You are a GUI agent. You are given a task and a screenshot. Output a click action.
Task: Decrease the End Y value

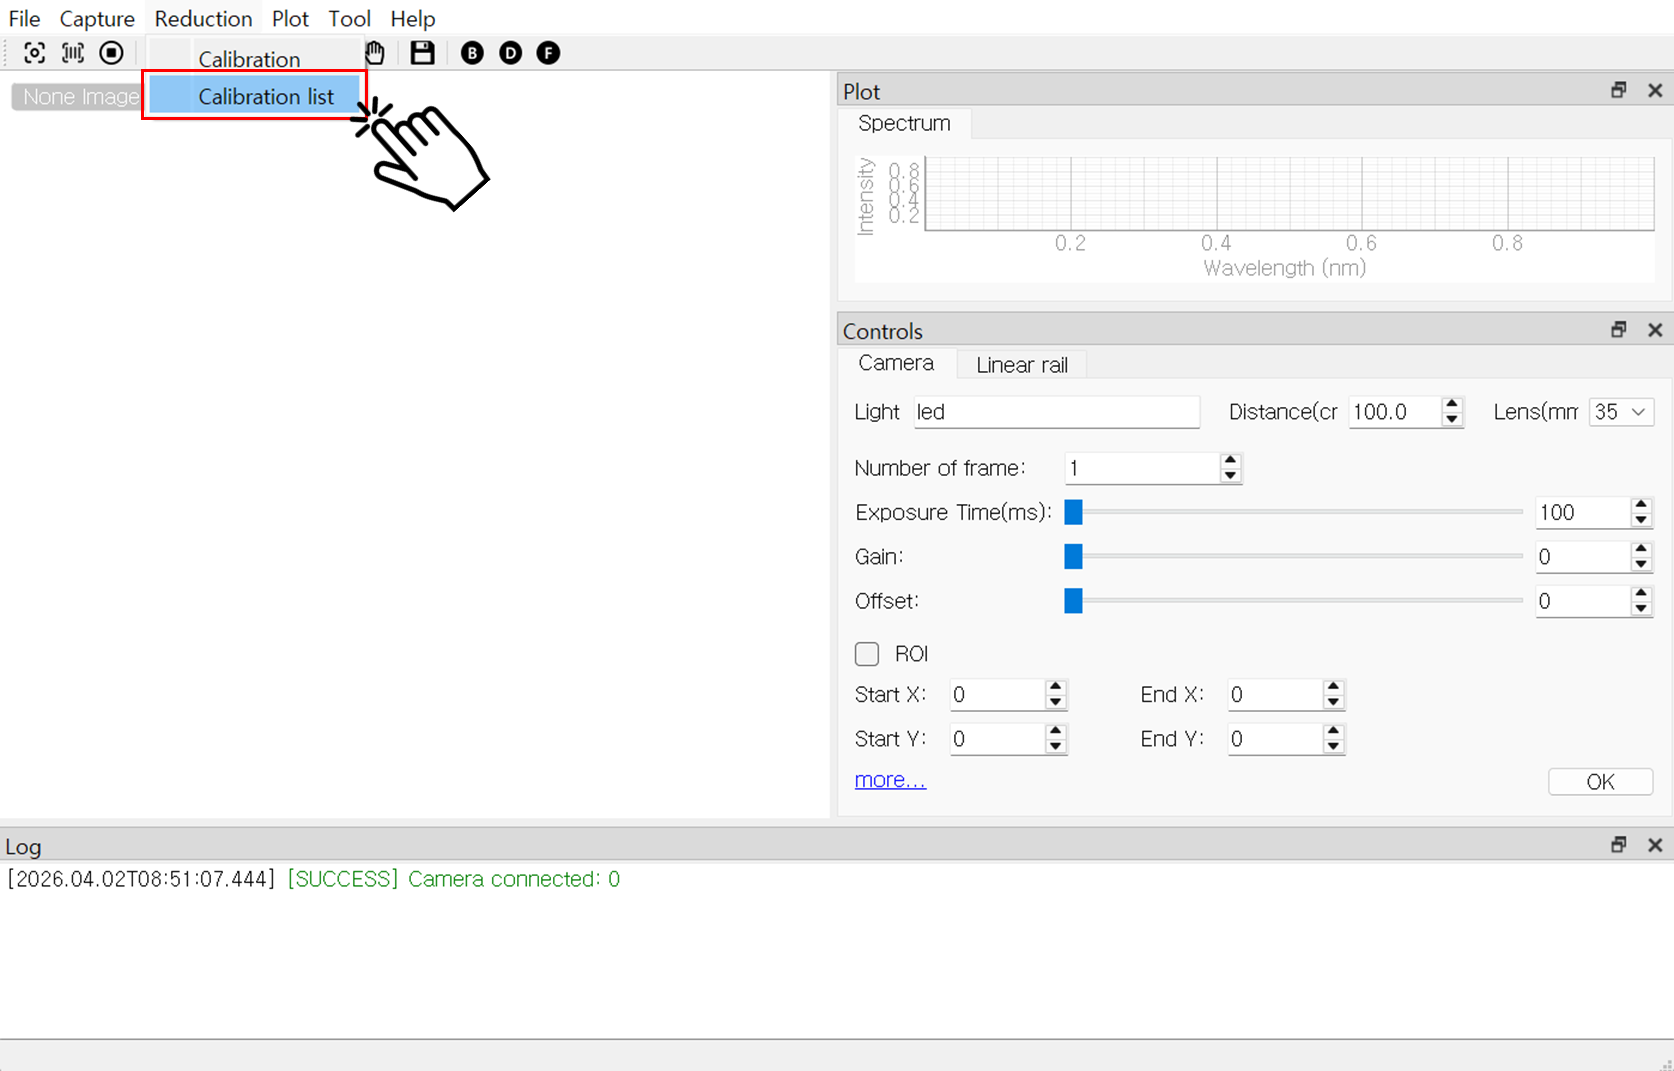(x=1333, y=747)
